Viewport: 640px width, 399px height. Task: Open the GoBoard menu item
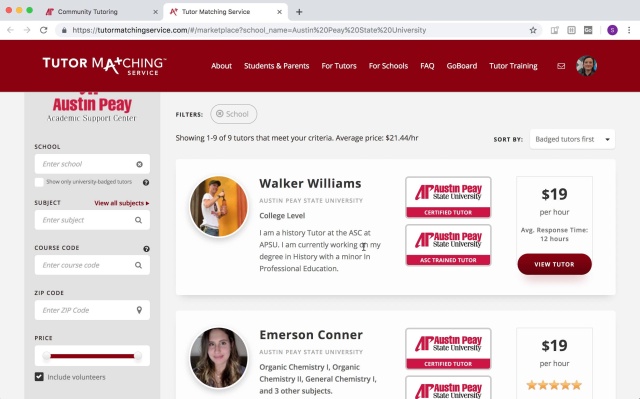tap(462, 66)
